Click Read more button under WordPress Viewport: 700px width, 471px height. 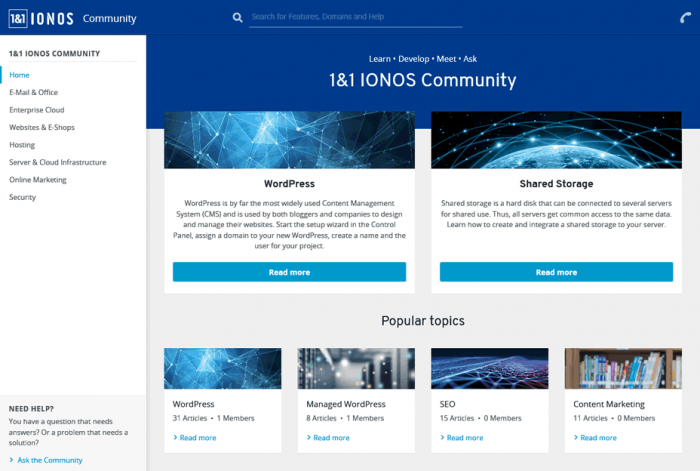click(289, 272)
